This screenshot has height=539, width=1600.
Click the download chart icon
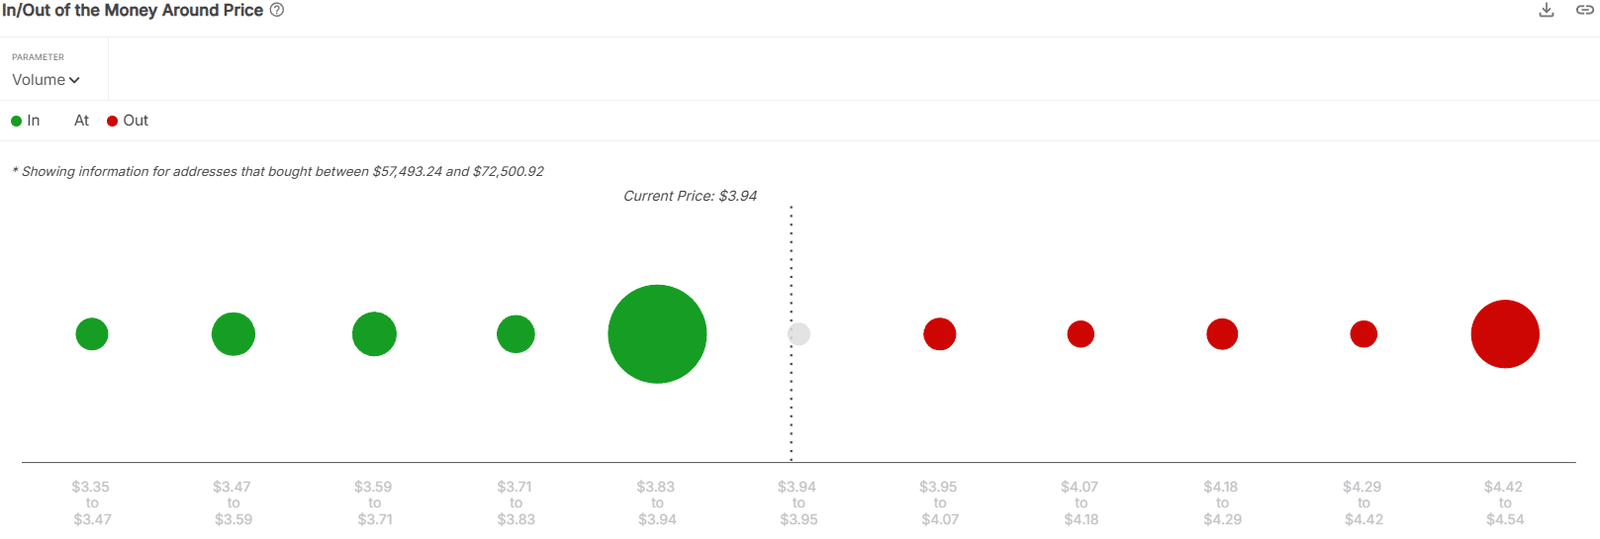(1546, 10)
